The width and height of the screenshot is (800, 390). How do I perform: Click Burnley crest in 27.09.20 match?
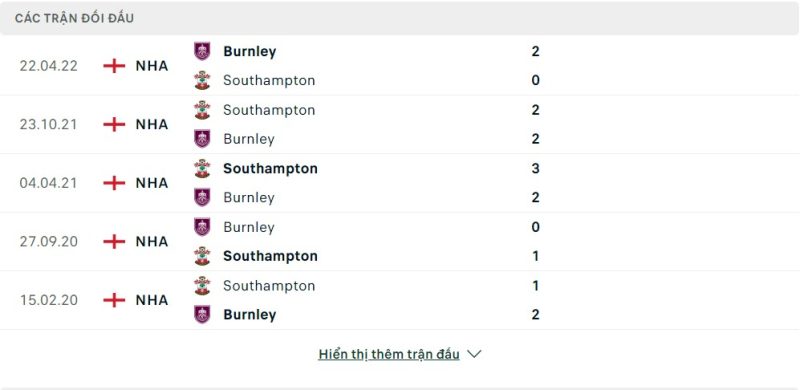(x=202, y=227)
